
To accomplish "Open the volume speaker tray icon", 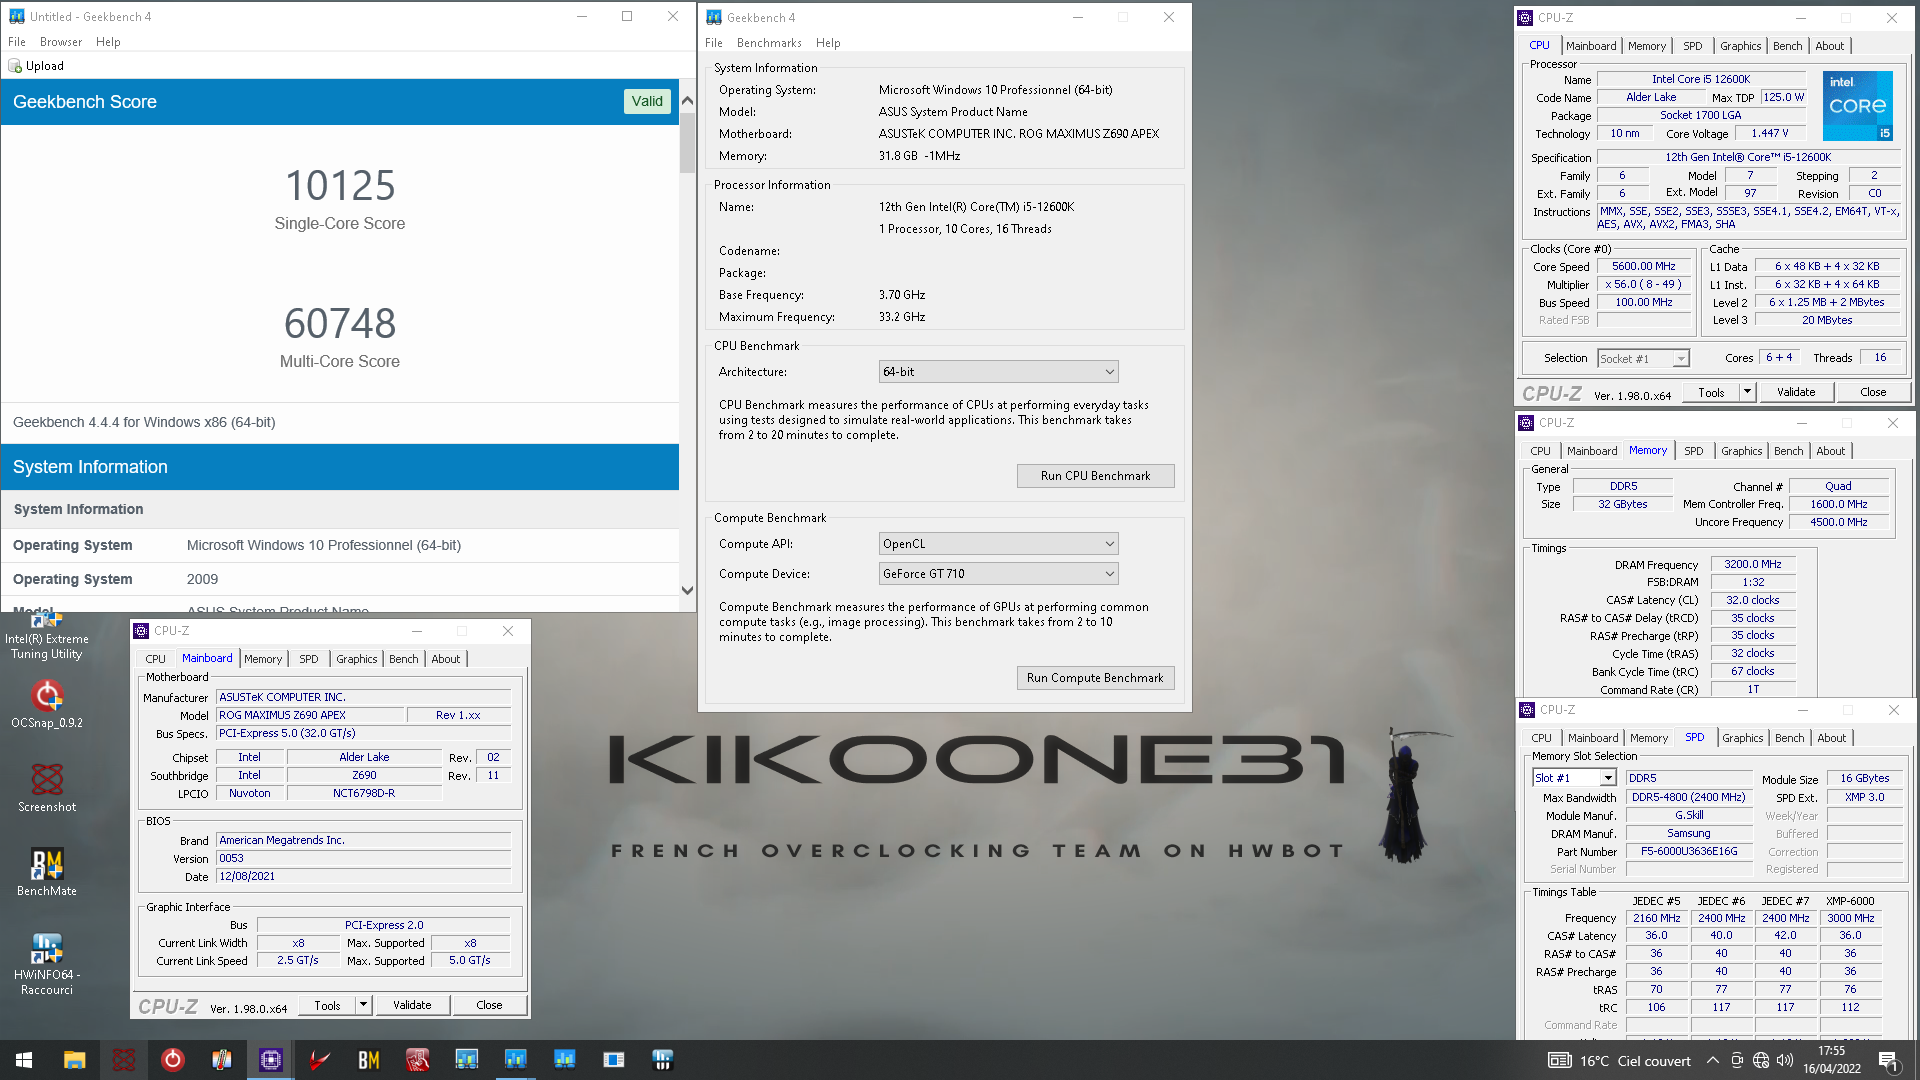I will point(1785,1061).
